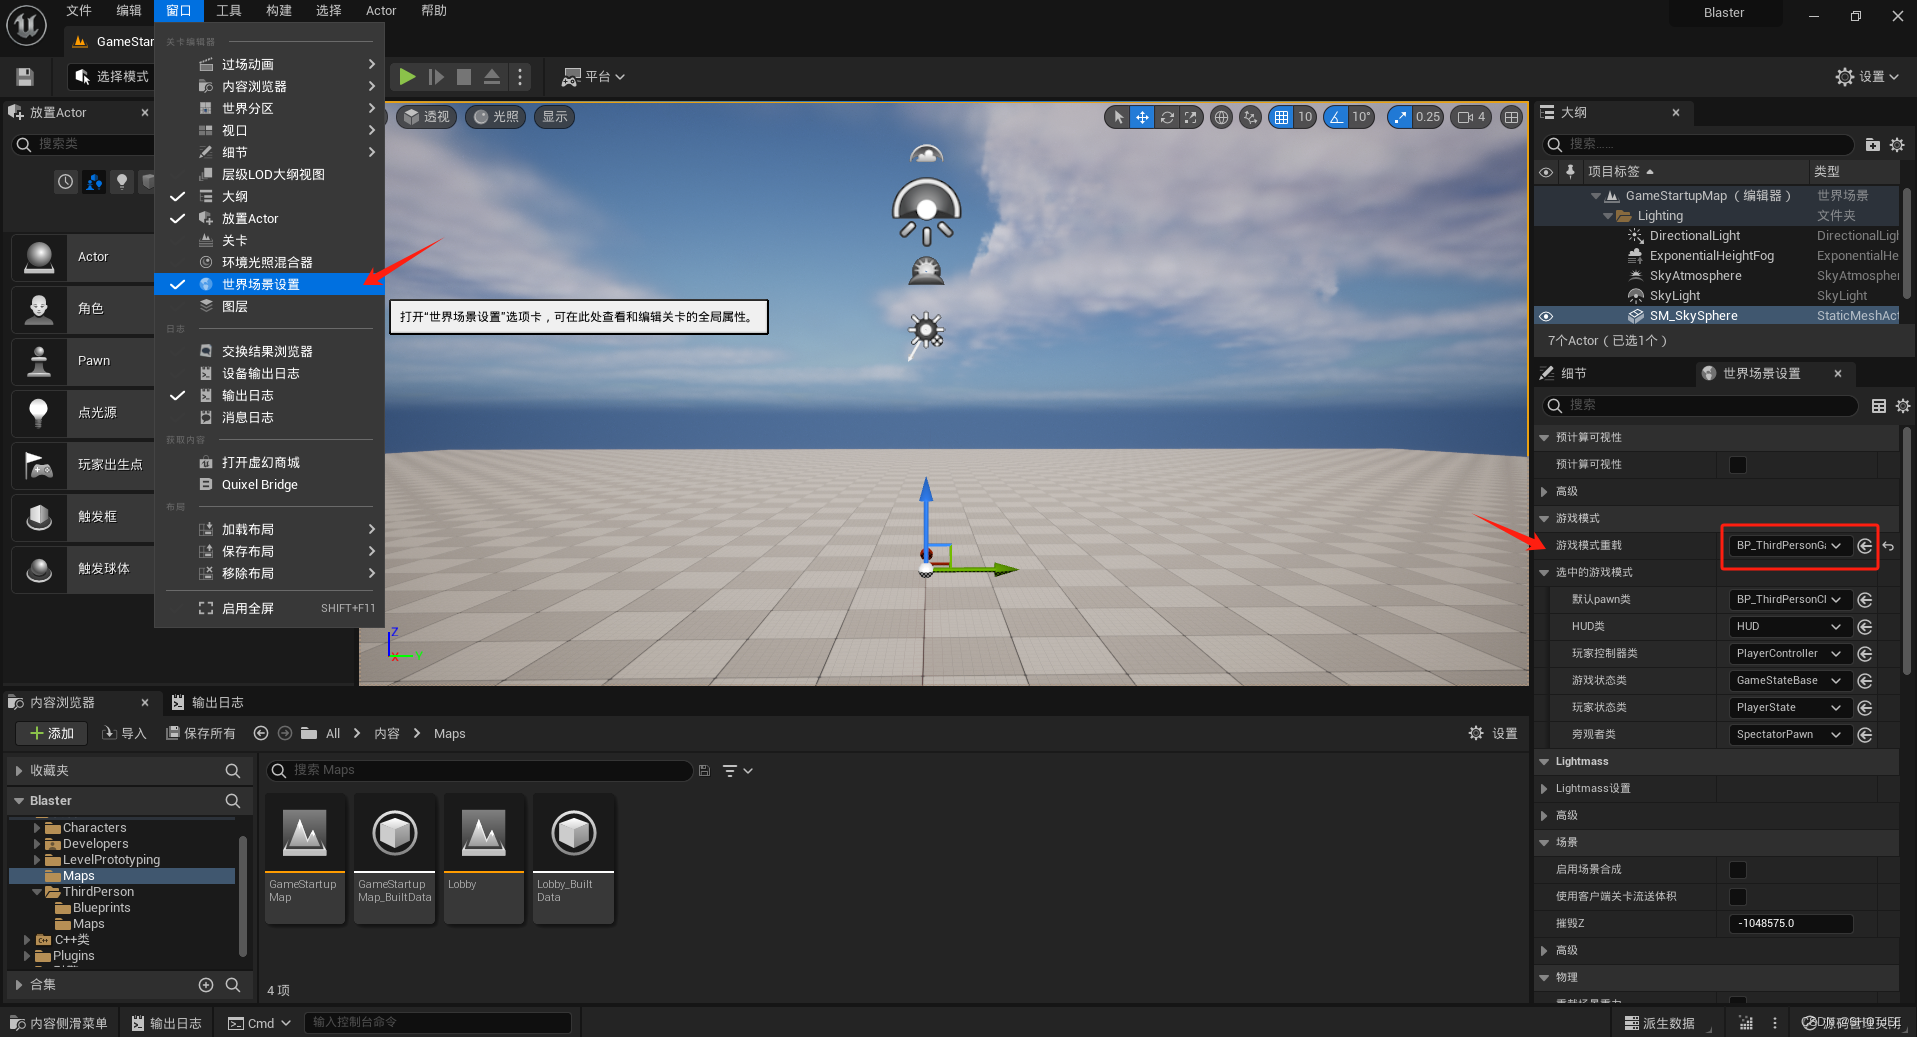Select the scale gizmo tool in viewport

click(x=1190, y=117)
